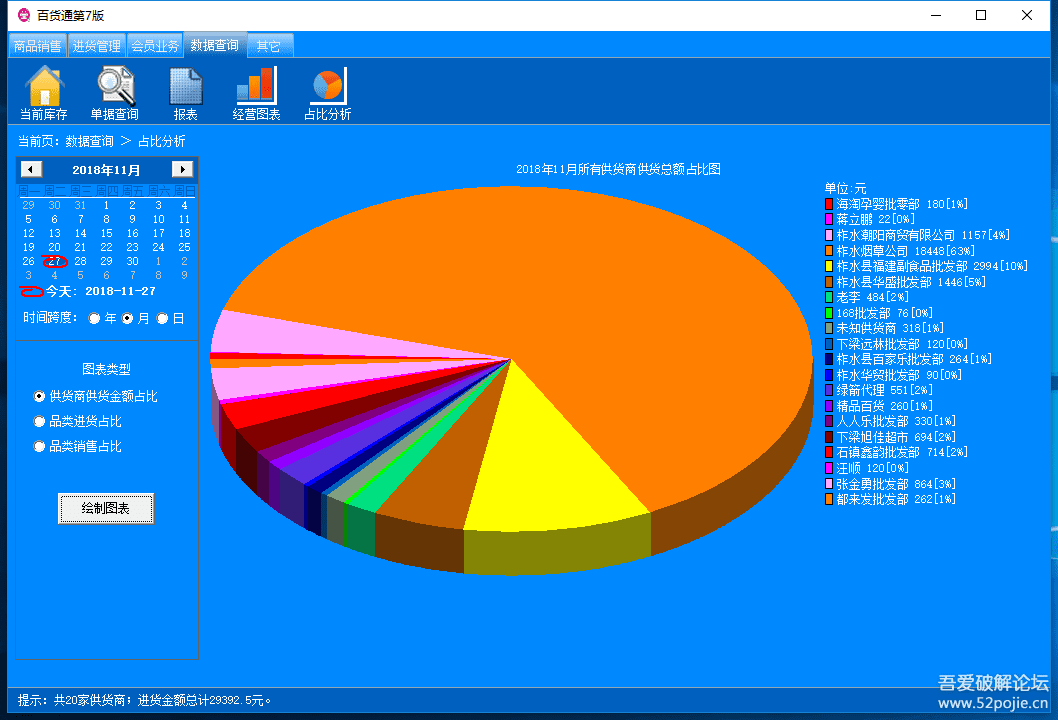Select the 年 time span radio button
1058x720 pixels.
click(x=95, y=318)
